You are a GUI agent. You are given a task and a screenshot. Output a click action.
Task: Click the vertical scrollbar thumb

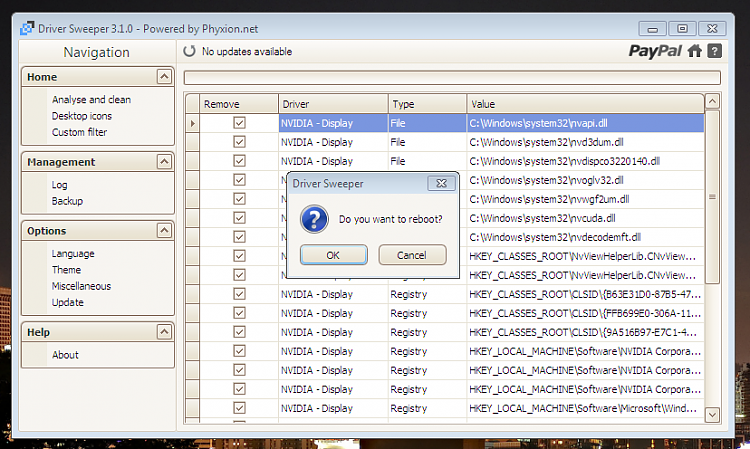click(712, 197)
